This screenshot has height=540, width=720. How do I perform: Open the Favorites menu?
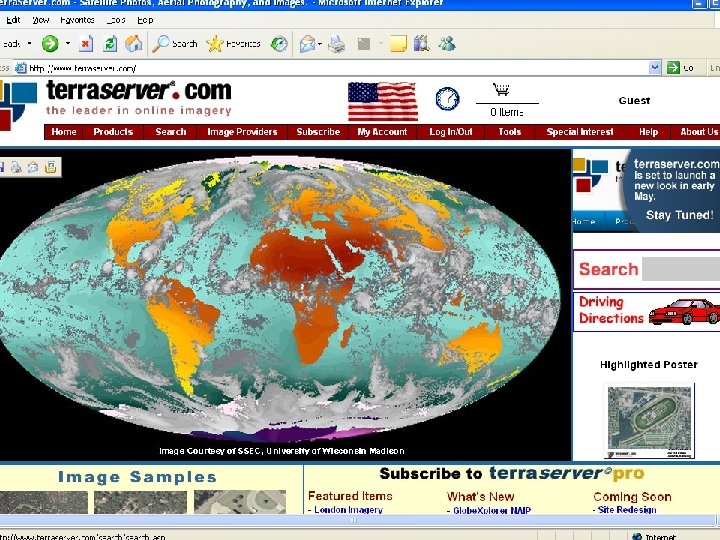click(77, 20)
